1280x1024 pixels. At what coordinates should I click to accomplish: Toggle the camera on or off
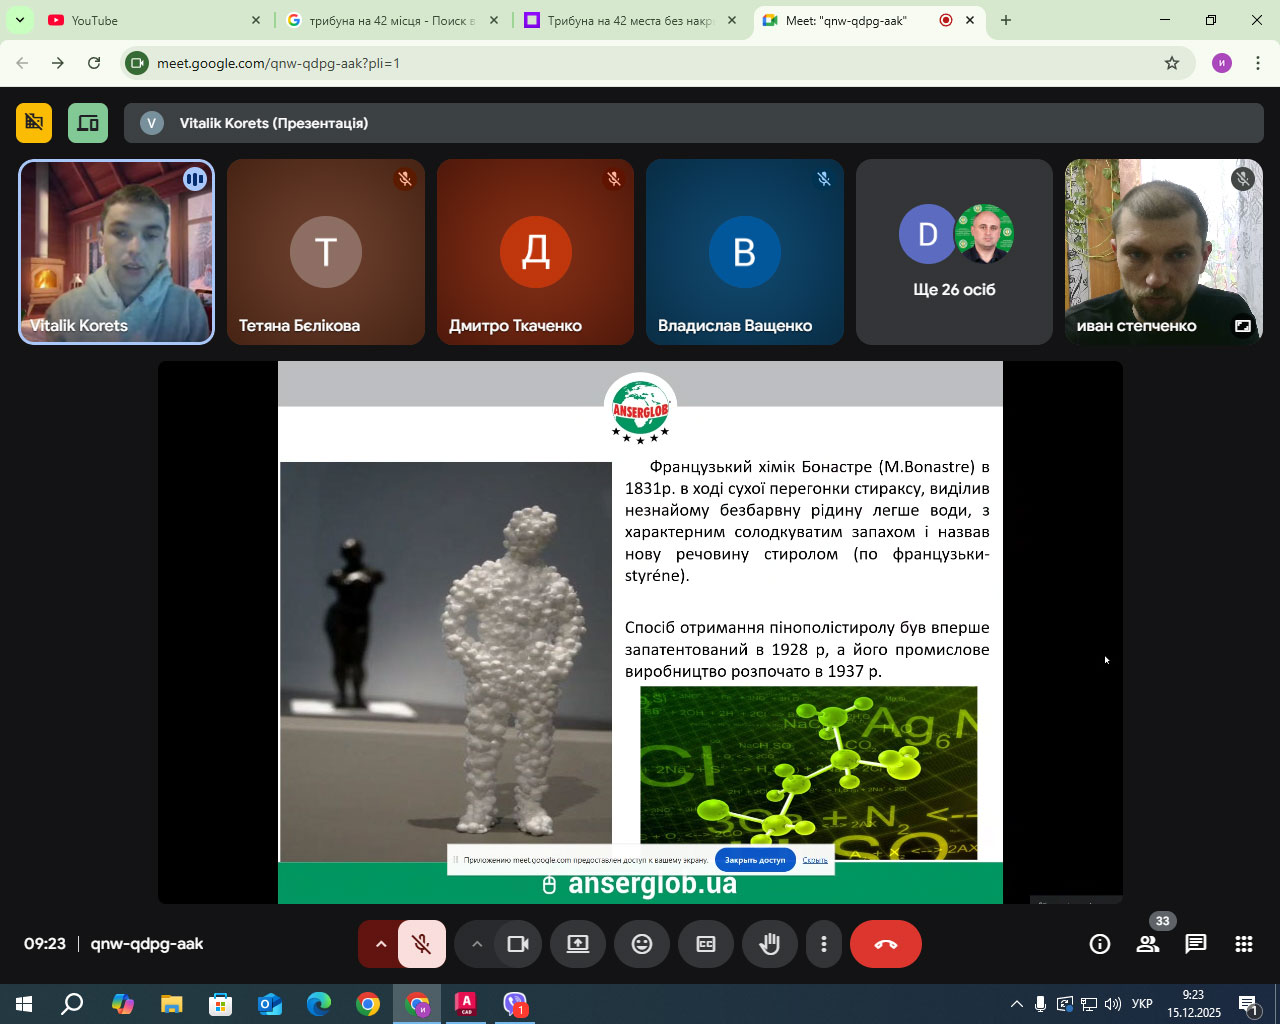[x=518, y=944]
